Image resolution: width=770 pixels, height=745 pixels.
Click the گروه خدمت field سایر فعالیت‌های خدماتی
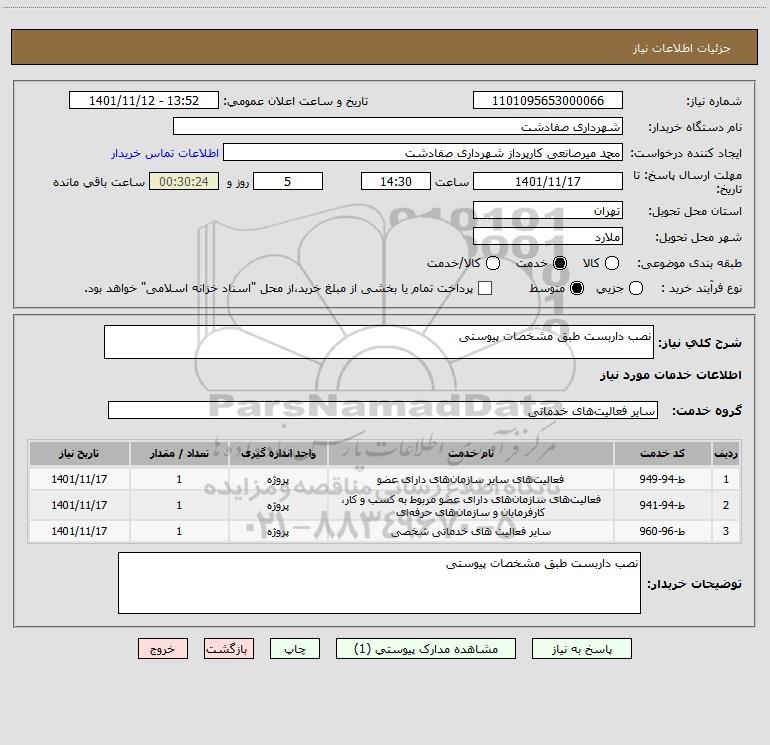tap(383, 410)
